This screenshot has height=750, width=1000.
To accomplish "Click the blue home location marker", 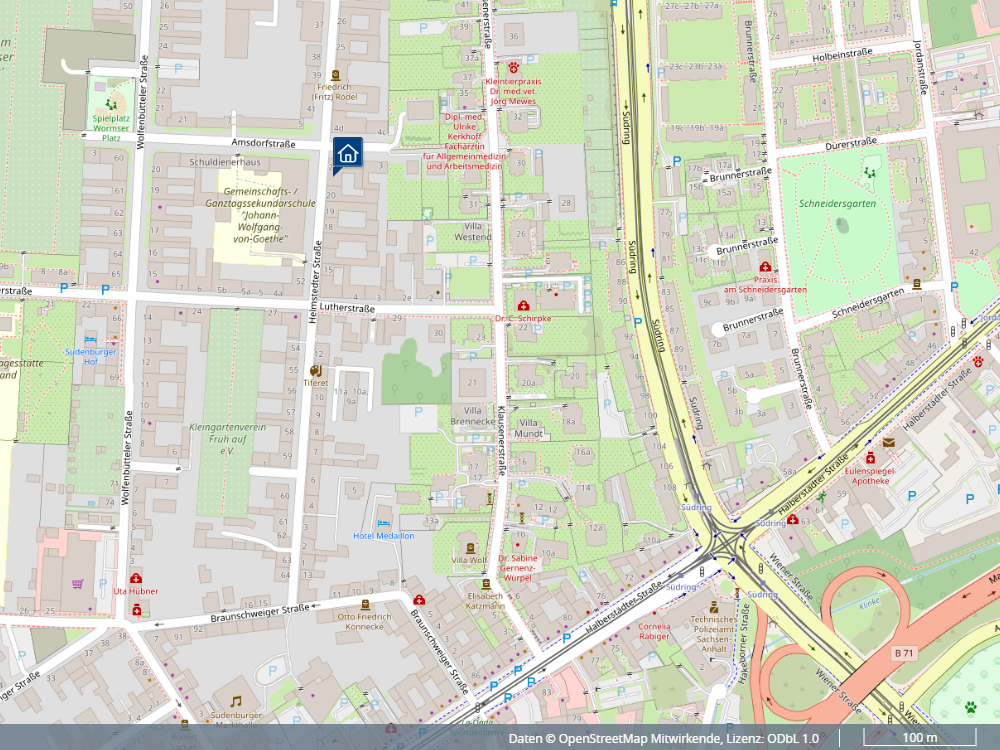I will [347, 153].
